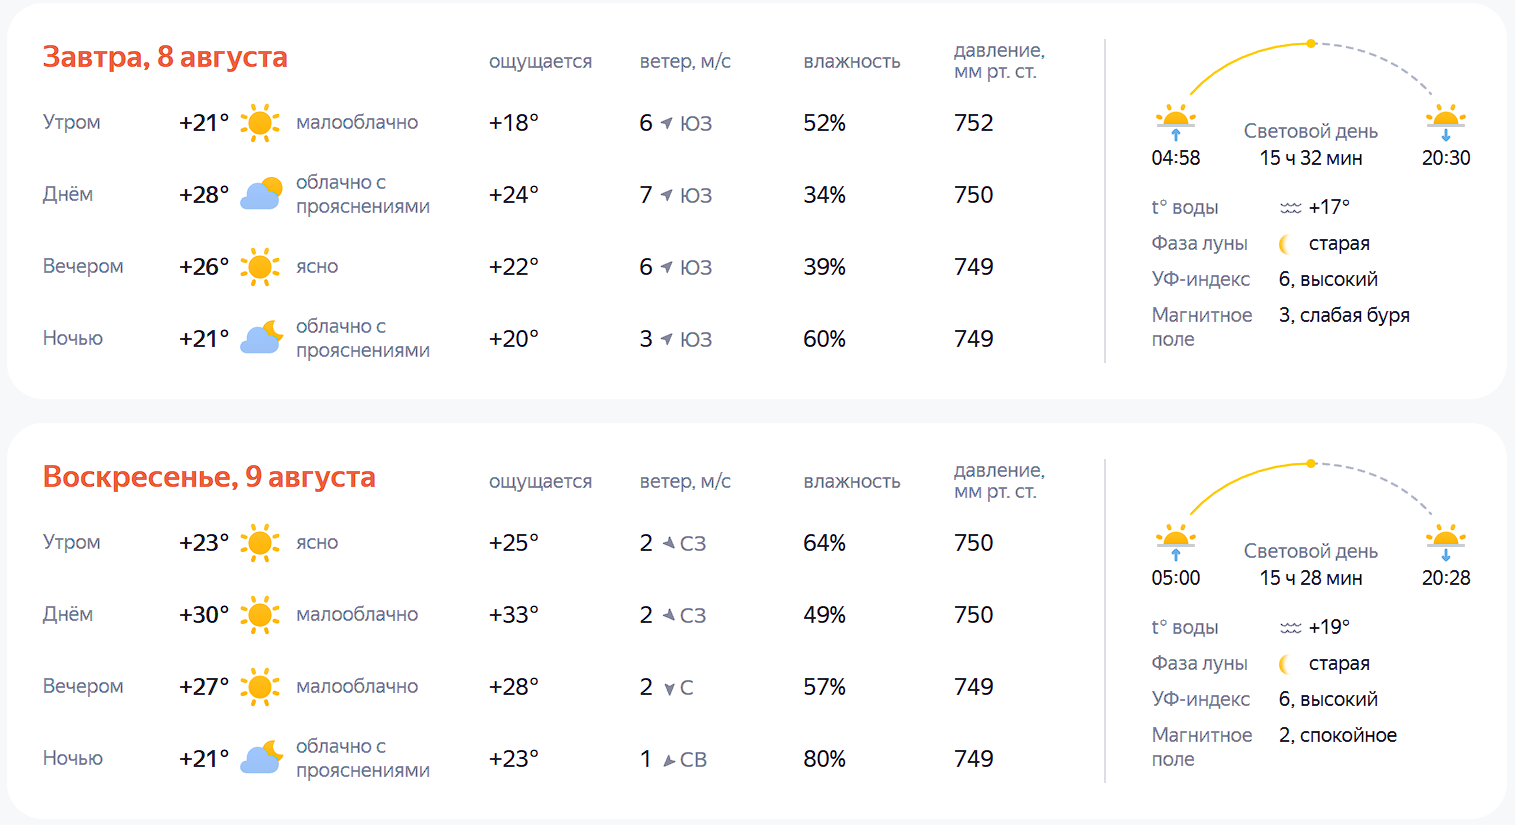The height and width of the screenshot is (825, 1515).
Task: Click old moon phase icon for August 8
Action: pos(1286,244)
